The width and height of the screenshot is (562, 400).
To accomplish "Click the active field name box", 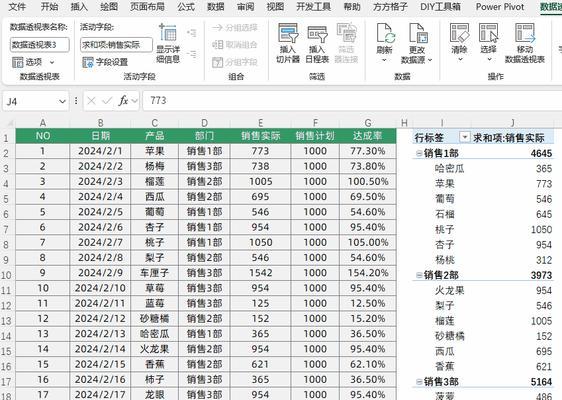I will coord(116,45).
